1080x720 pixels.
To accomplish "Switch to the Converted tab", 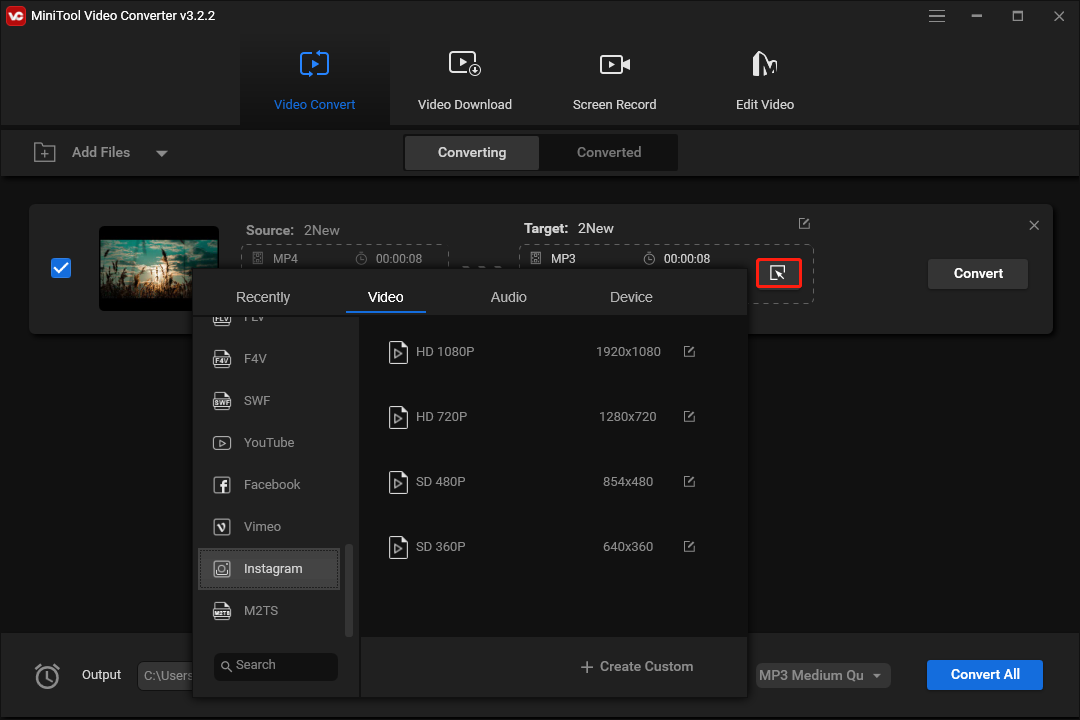I will click(608, 152).
